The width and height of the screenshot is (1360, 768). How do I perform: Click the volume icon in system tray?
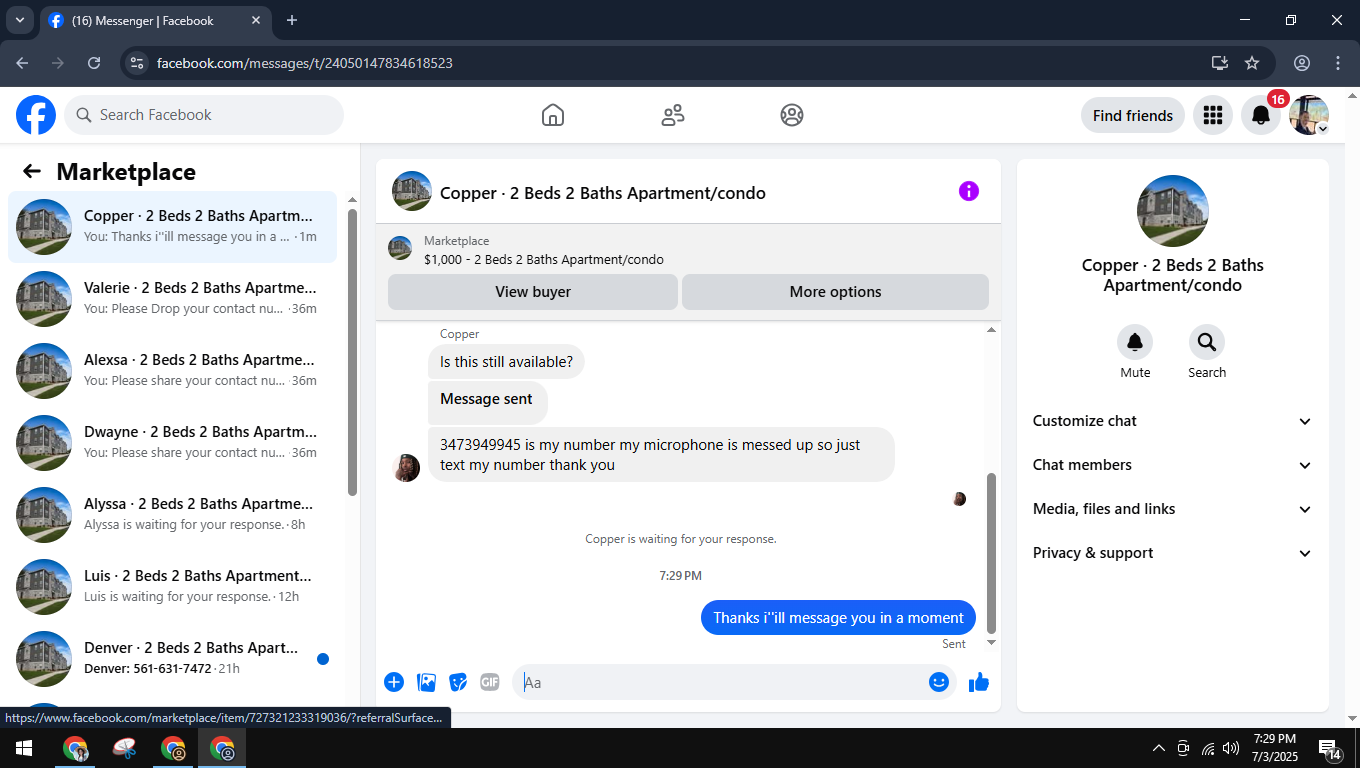click(x=1231, y=748)
